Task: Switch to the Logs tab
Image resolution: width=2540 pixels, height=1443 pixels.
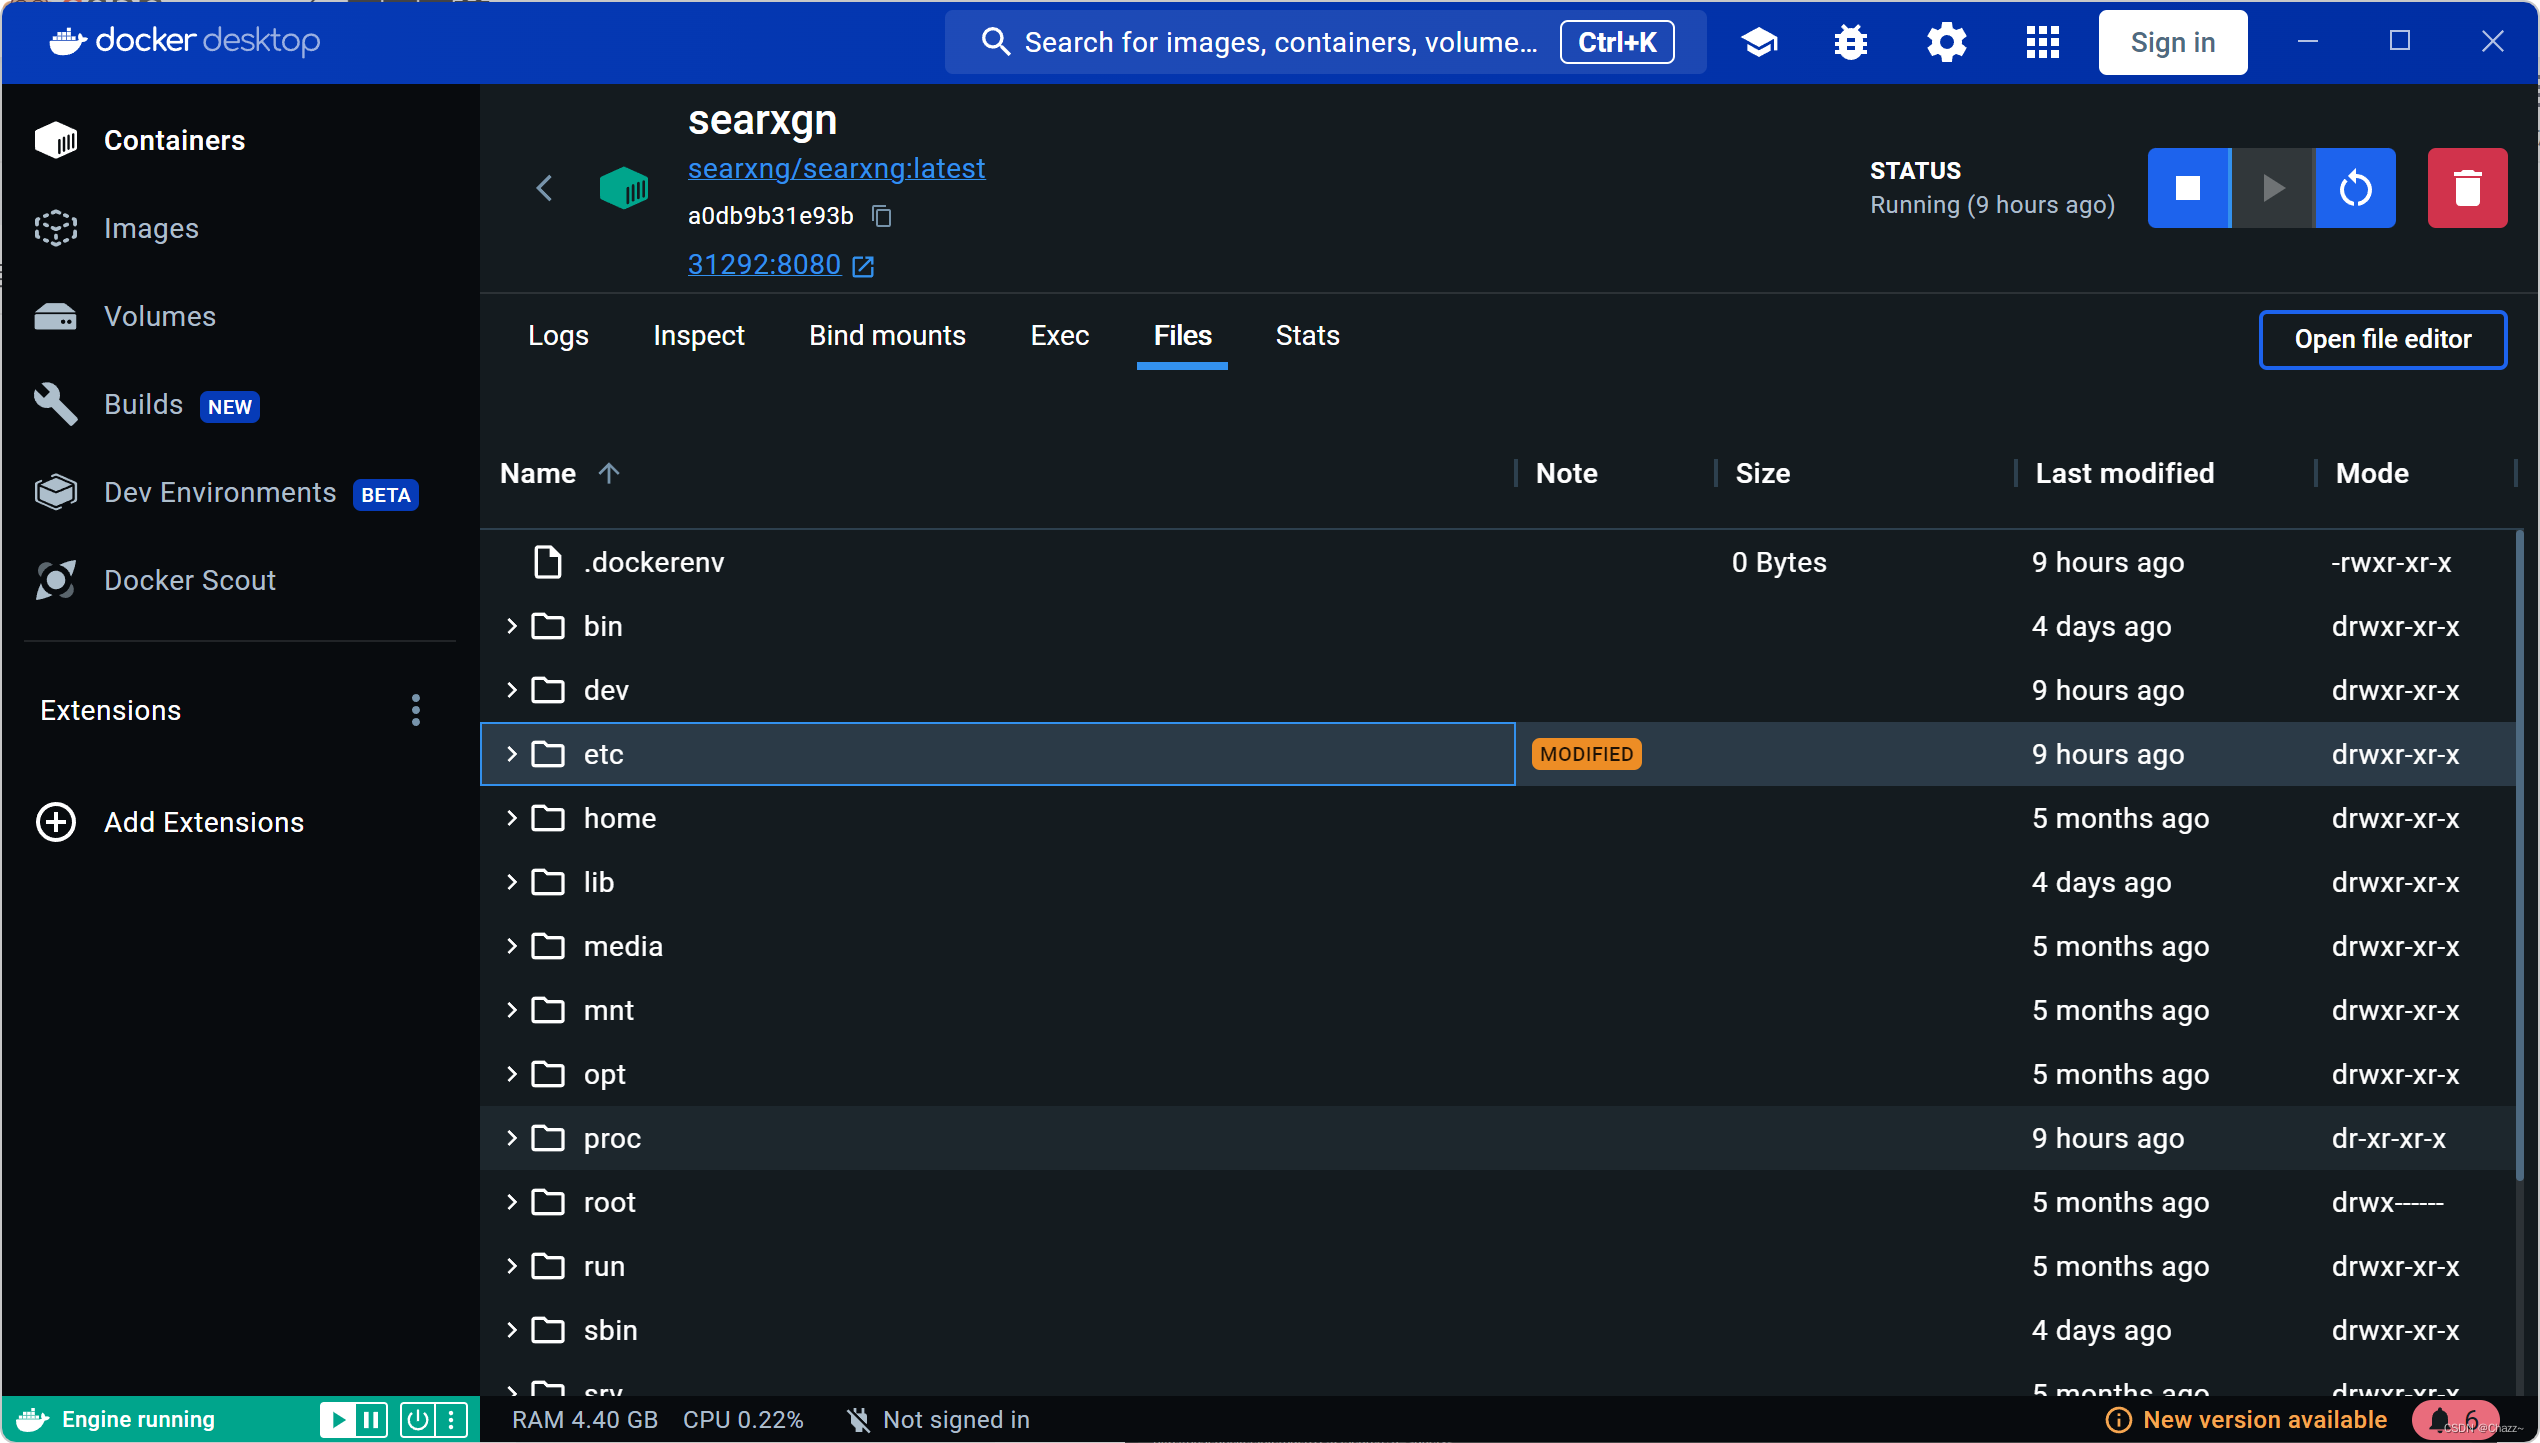Action: click(x=558, y=336)
